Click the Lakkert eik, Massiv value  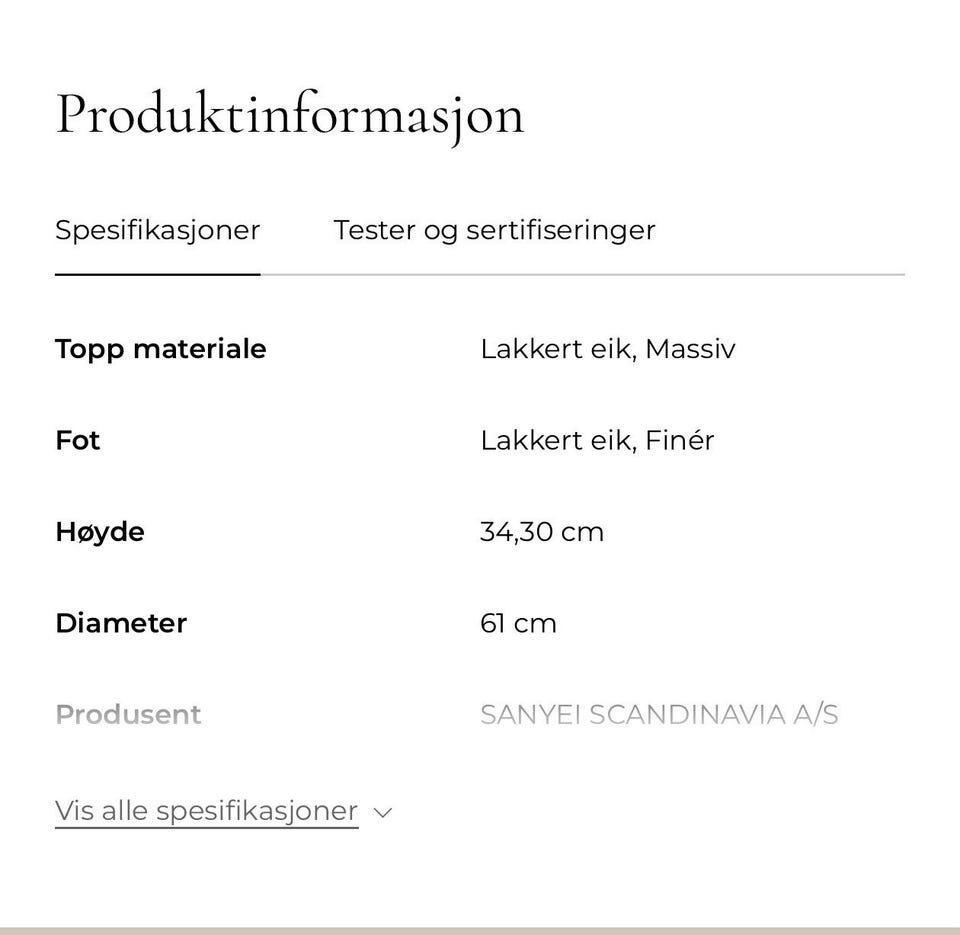(x=607, y=349)
